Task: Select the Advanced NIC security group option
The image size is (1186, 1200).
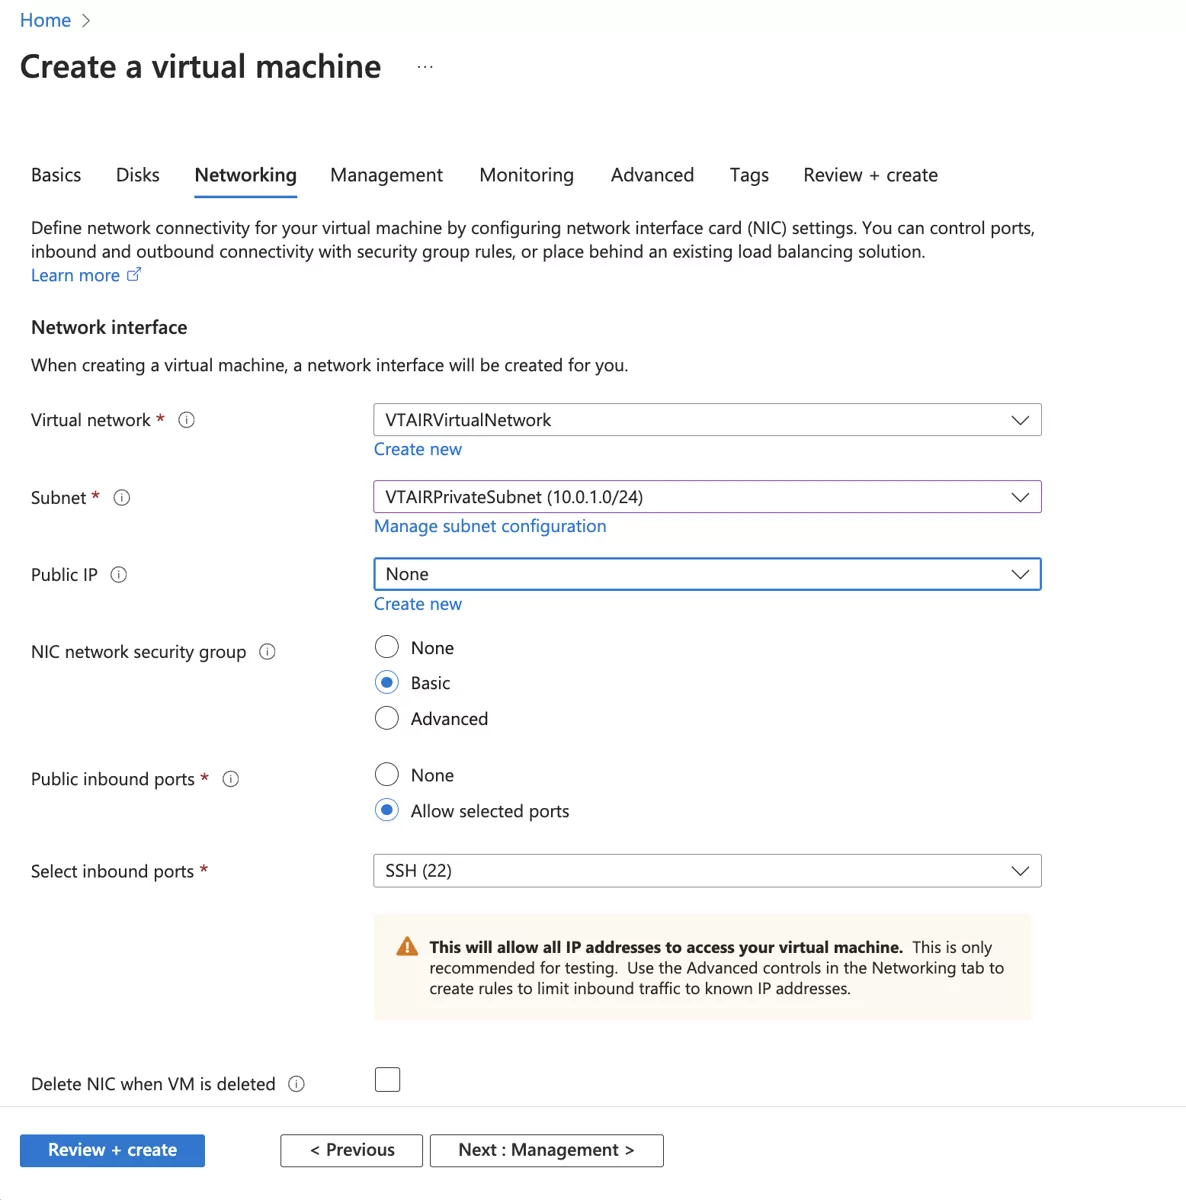Action: click(386, 718)
